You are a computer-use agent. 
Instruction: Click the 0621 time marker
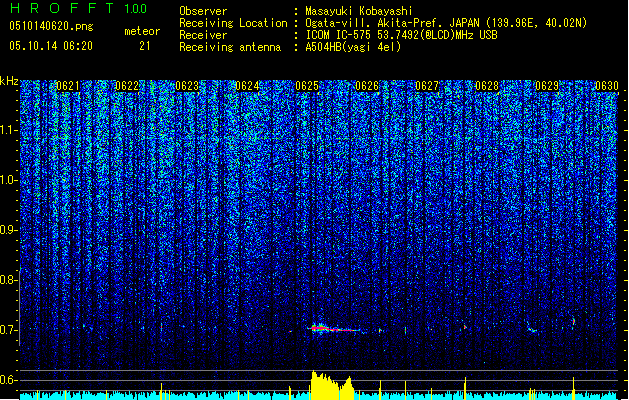[x=68, y=86]
